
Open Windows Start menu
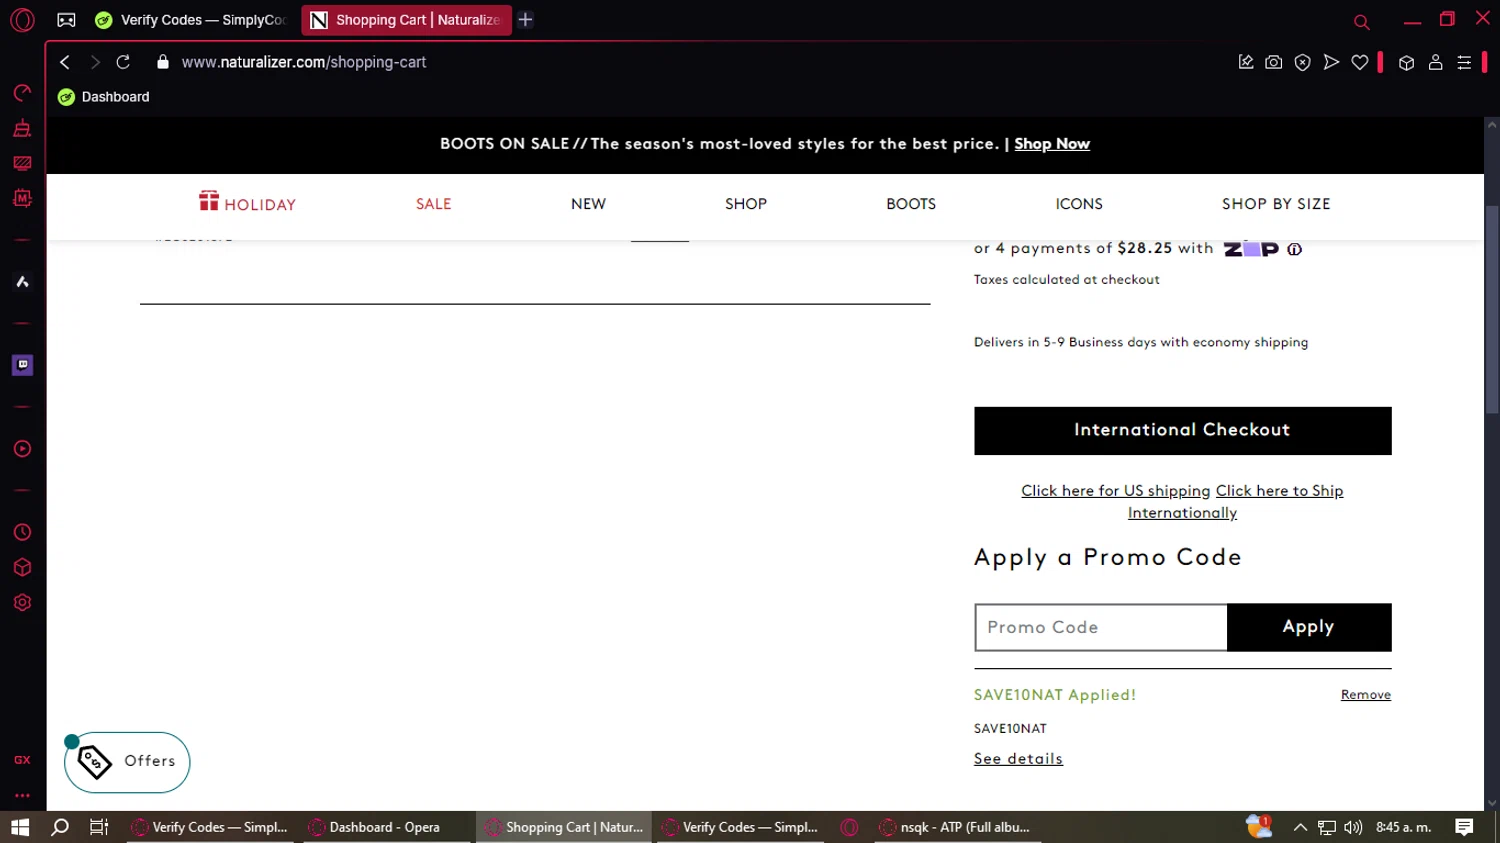point(20,827)
